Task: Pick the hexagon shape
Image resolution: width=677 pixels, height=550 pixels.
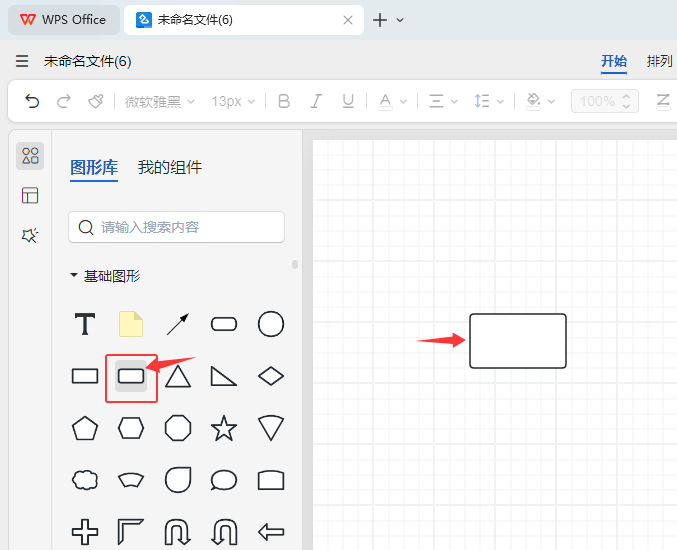Action: click(x=131, y=428)
